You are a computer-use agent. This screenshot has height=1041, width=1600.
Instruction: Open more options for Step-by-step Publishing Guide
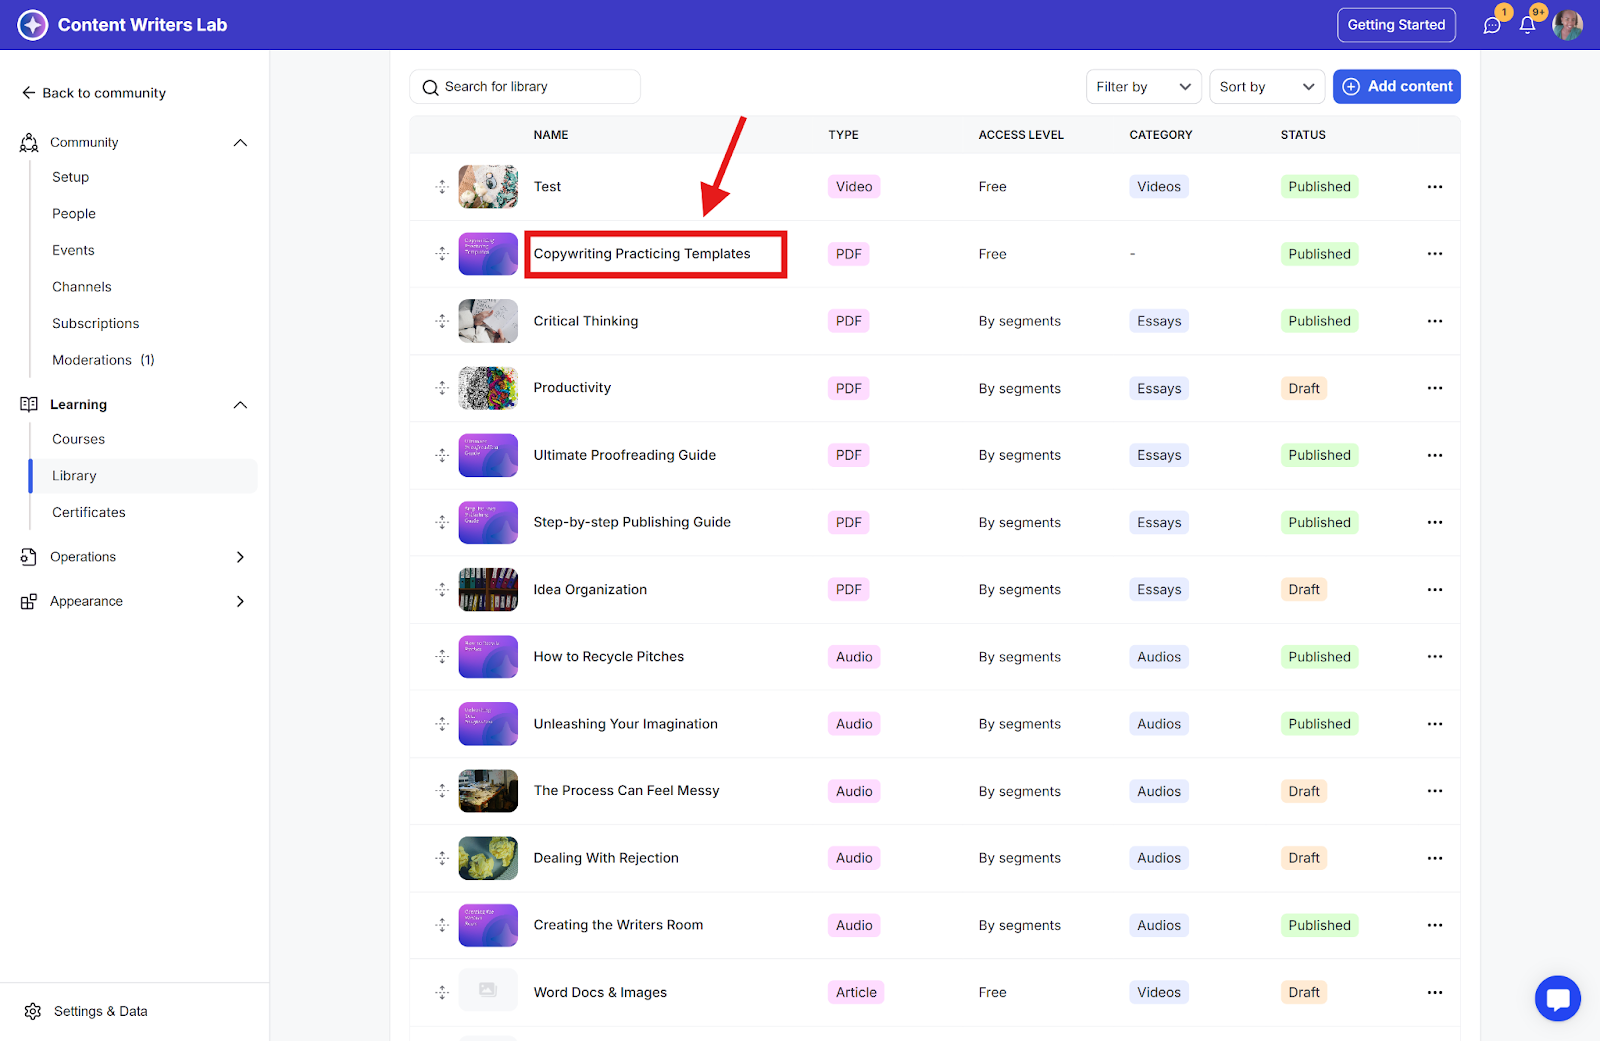point(1435,522)
